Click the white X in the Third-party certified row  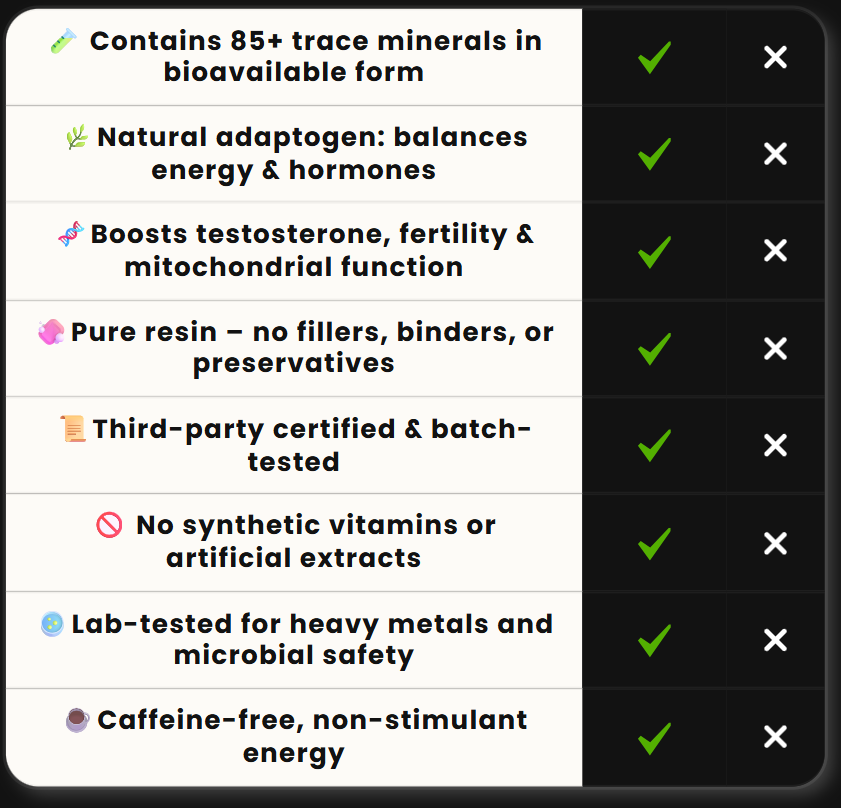pos(776,445)
